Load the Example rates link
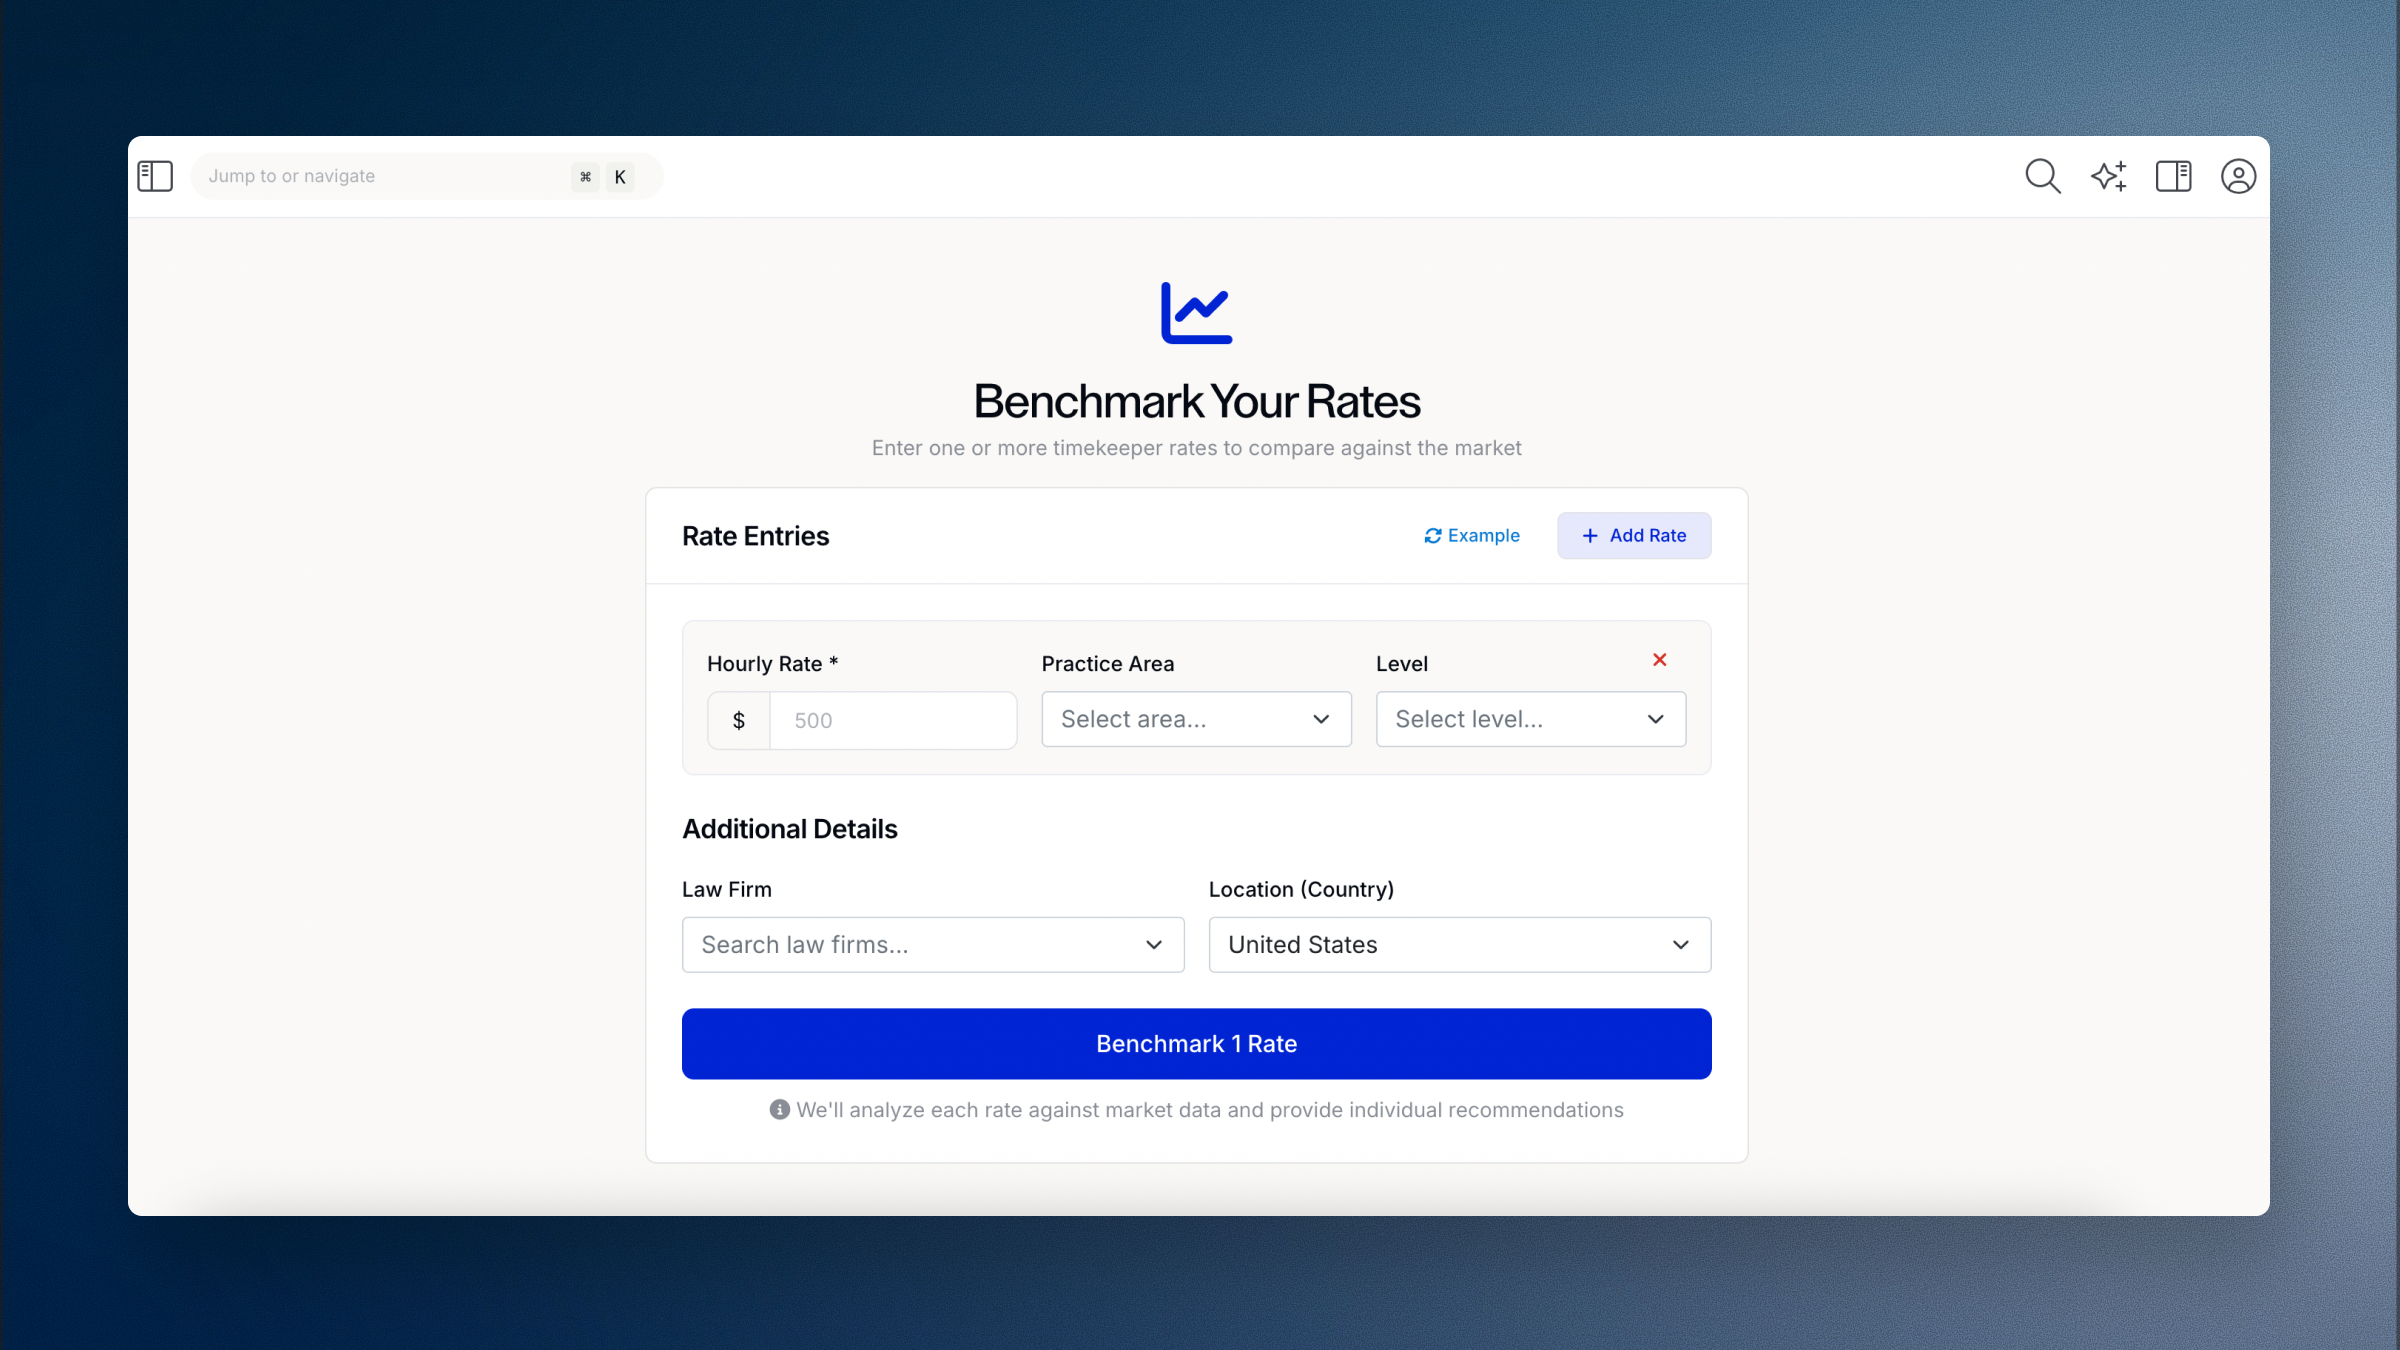This screenshot has height=1350, width=2400. 1471,536
